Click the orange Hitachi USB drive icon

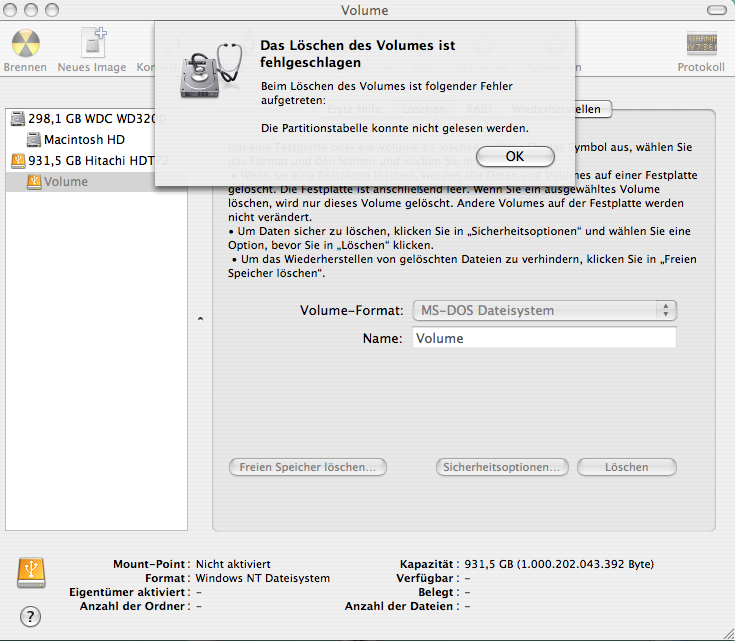(x=18, y=161)
